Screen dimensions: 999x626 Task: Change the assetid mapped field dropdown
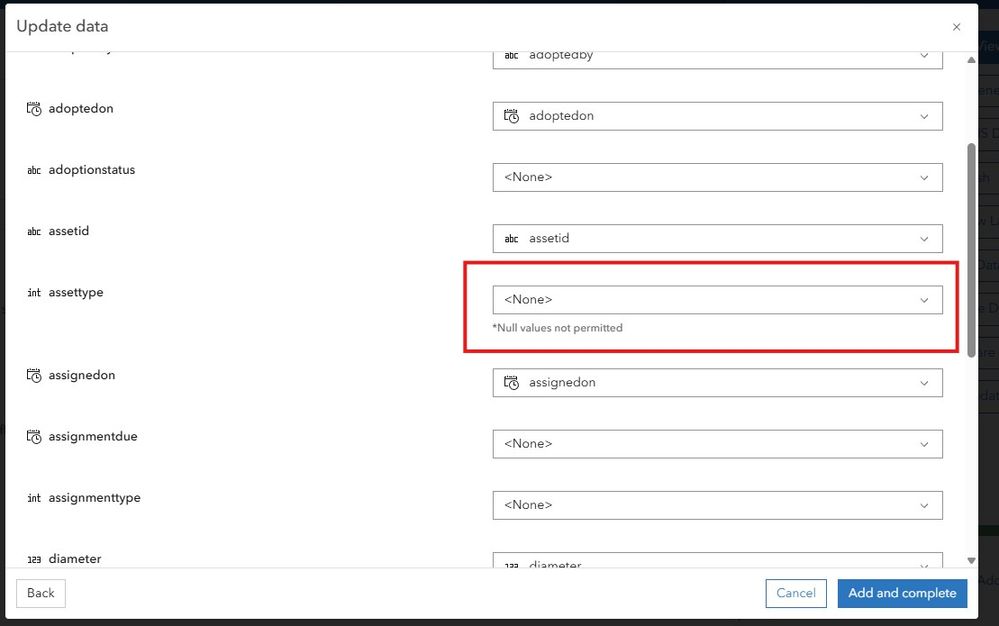(x=717, y=238)
